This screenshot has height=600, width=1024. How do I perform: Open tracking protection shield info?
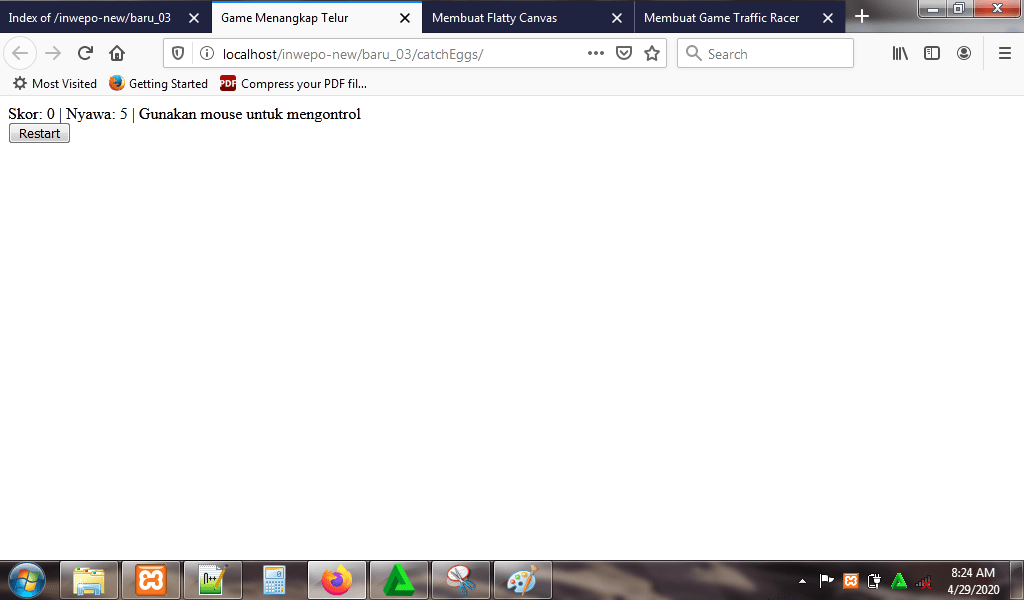178,54
